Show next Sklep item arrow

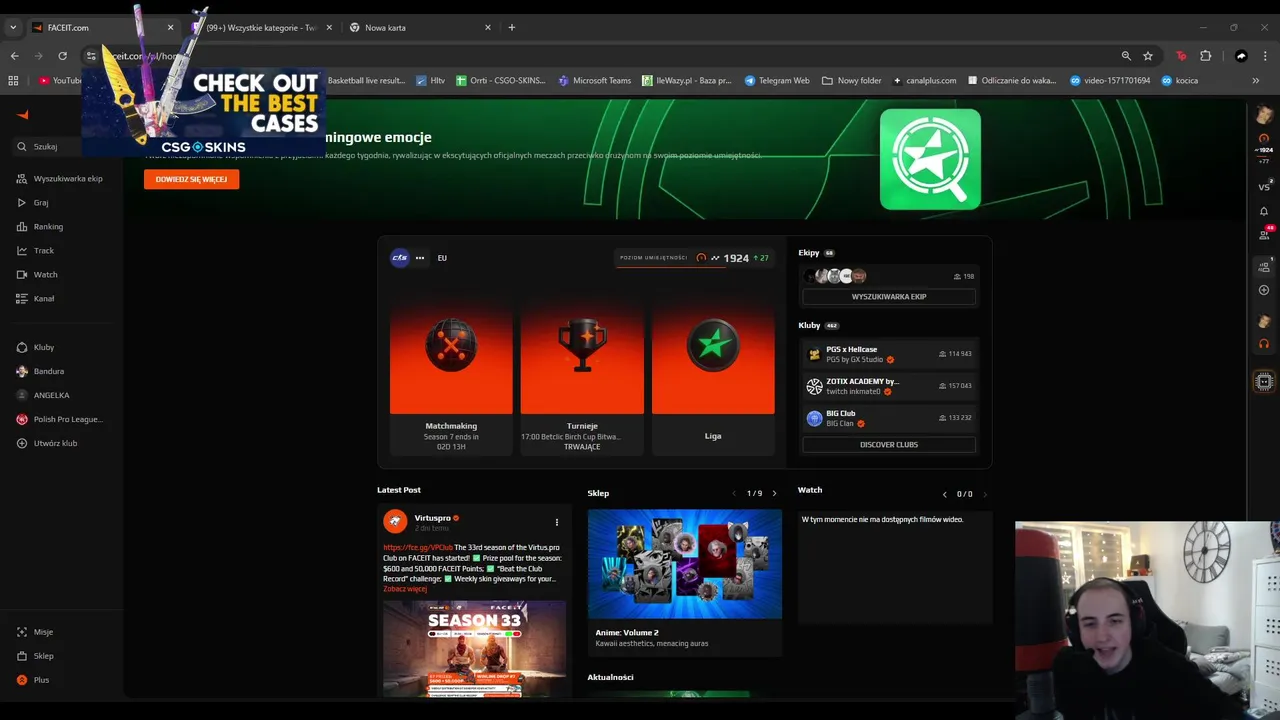point(774,493)
